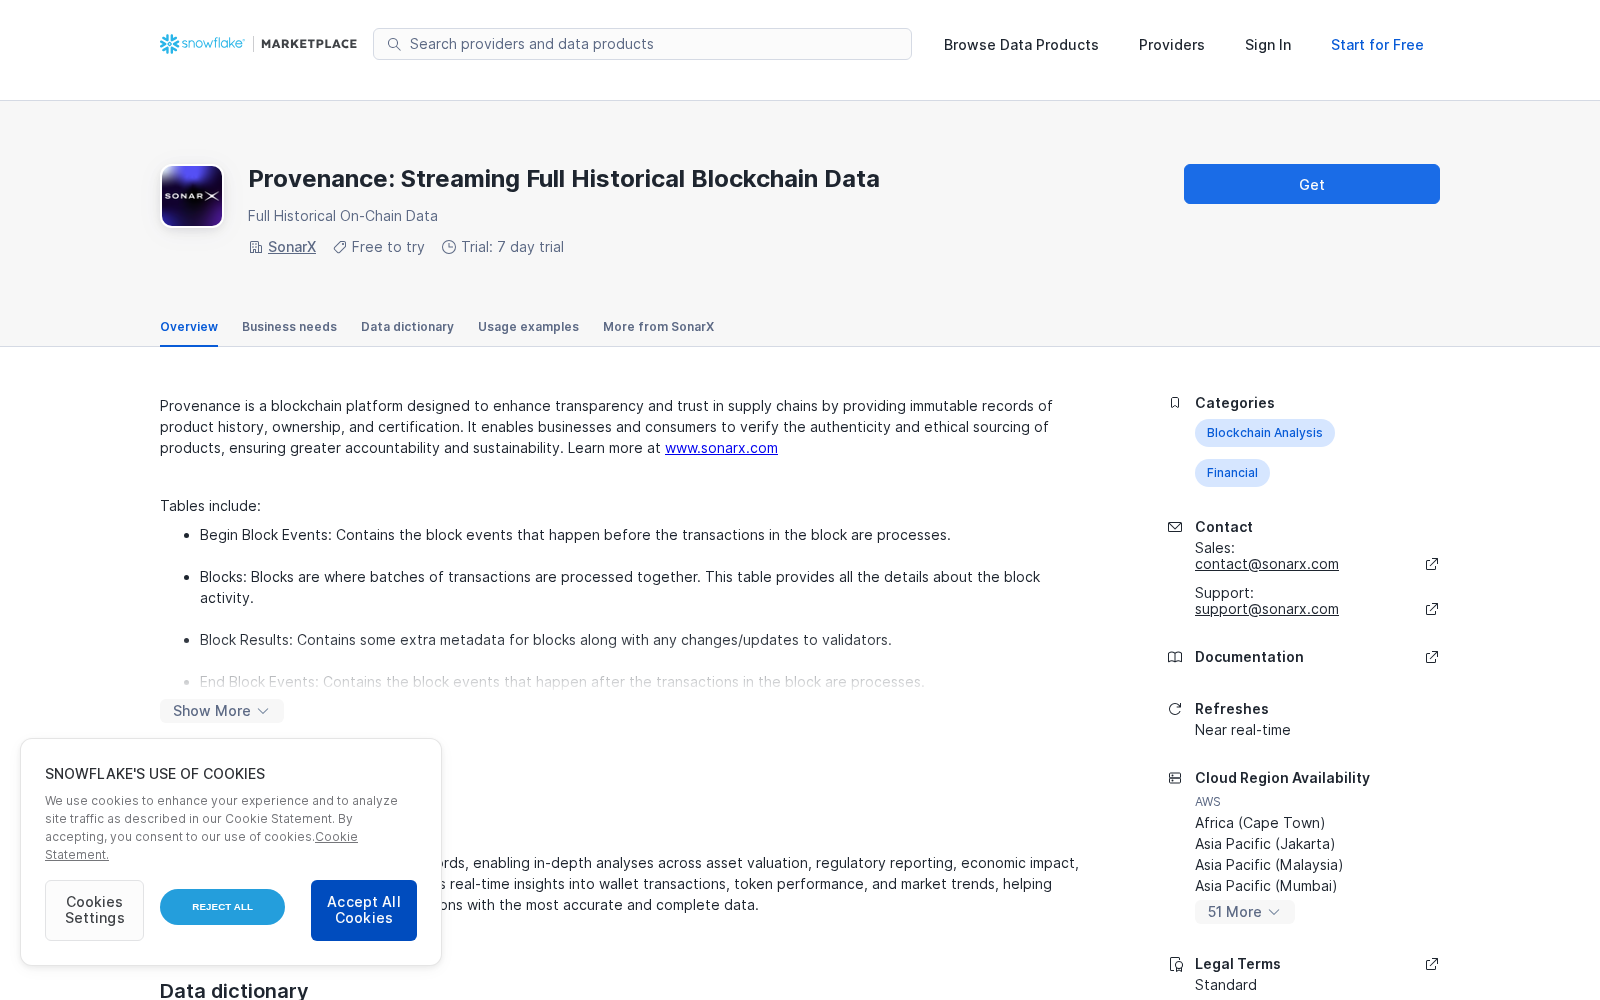Open the Legal Terms external link icon
The width and height of the screenshot is (1600, 1000).
(x=1432, y=964)
